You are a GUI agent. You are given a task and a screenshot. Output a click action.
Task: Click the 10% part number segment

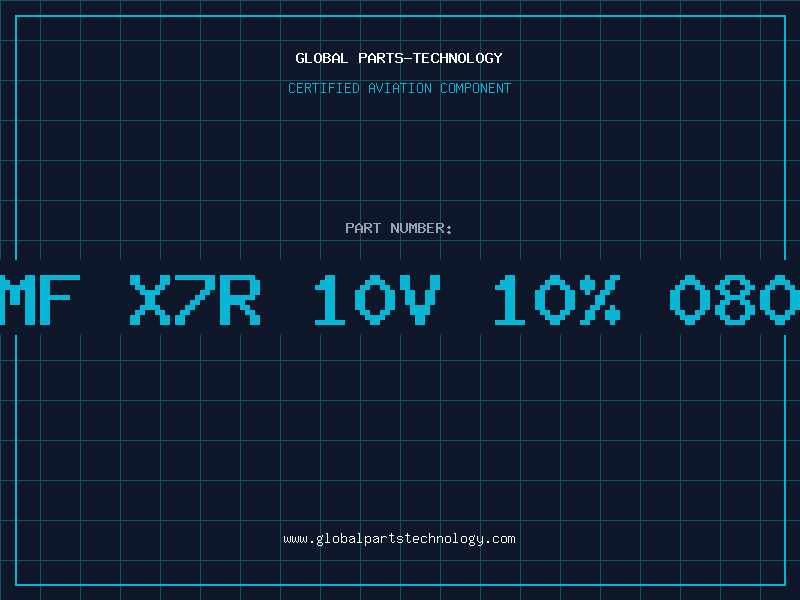coord(557,299)
